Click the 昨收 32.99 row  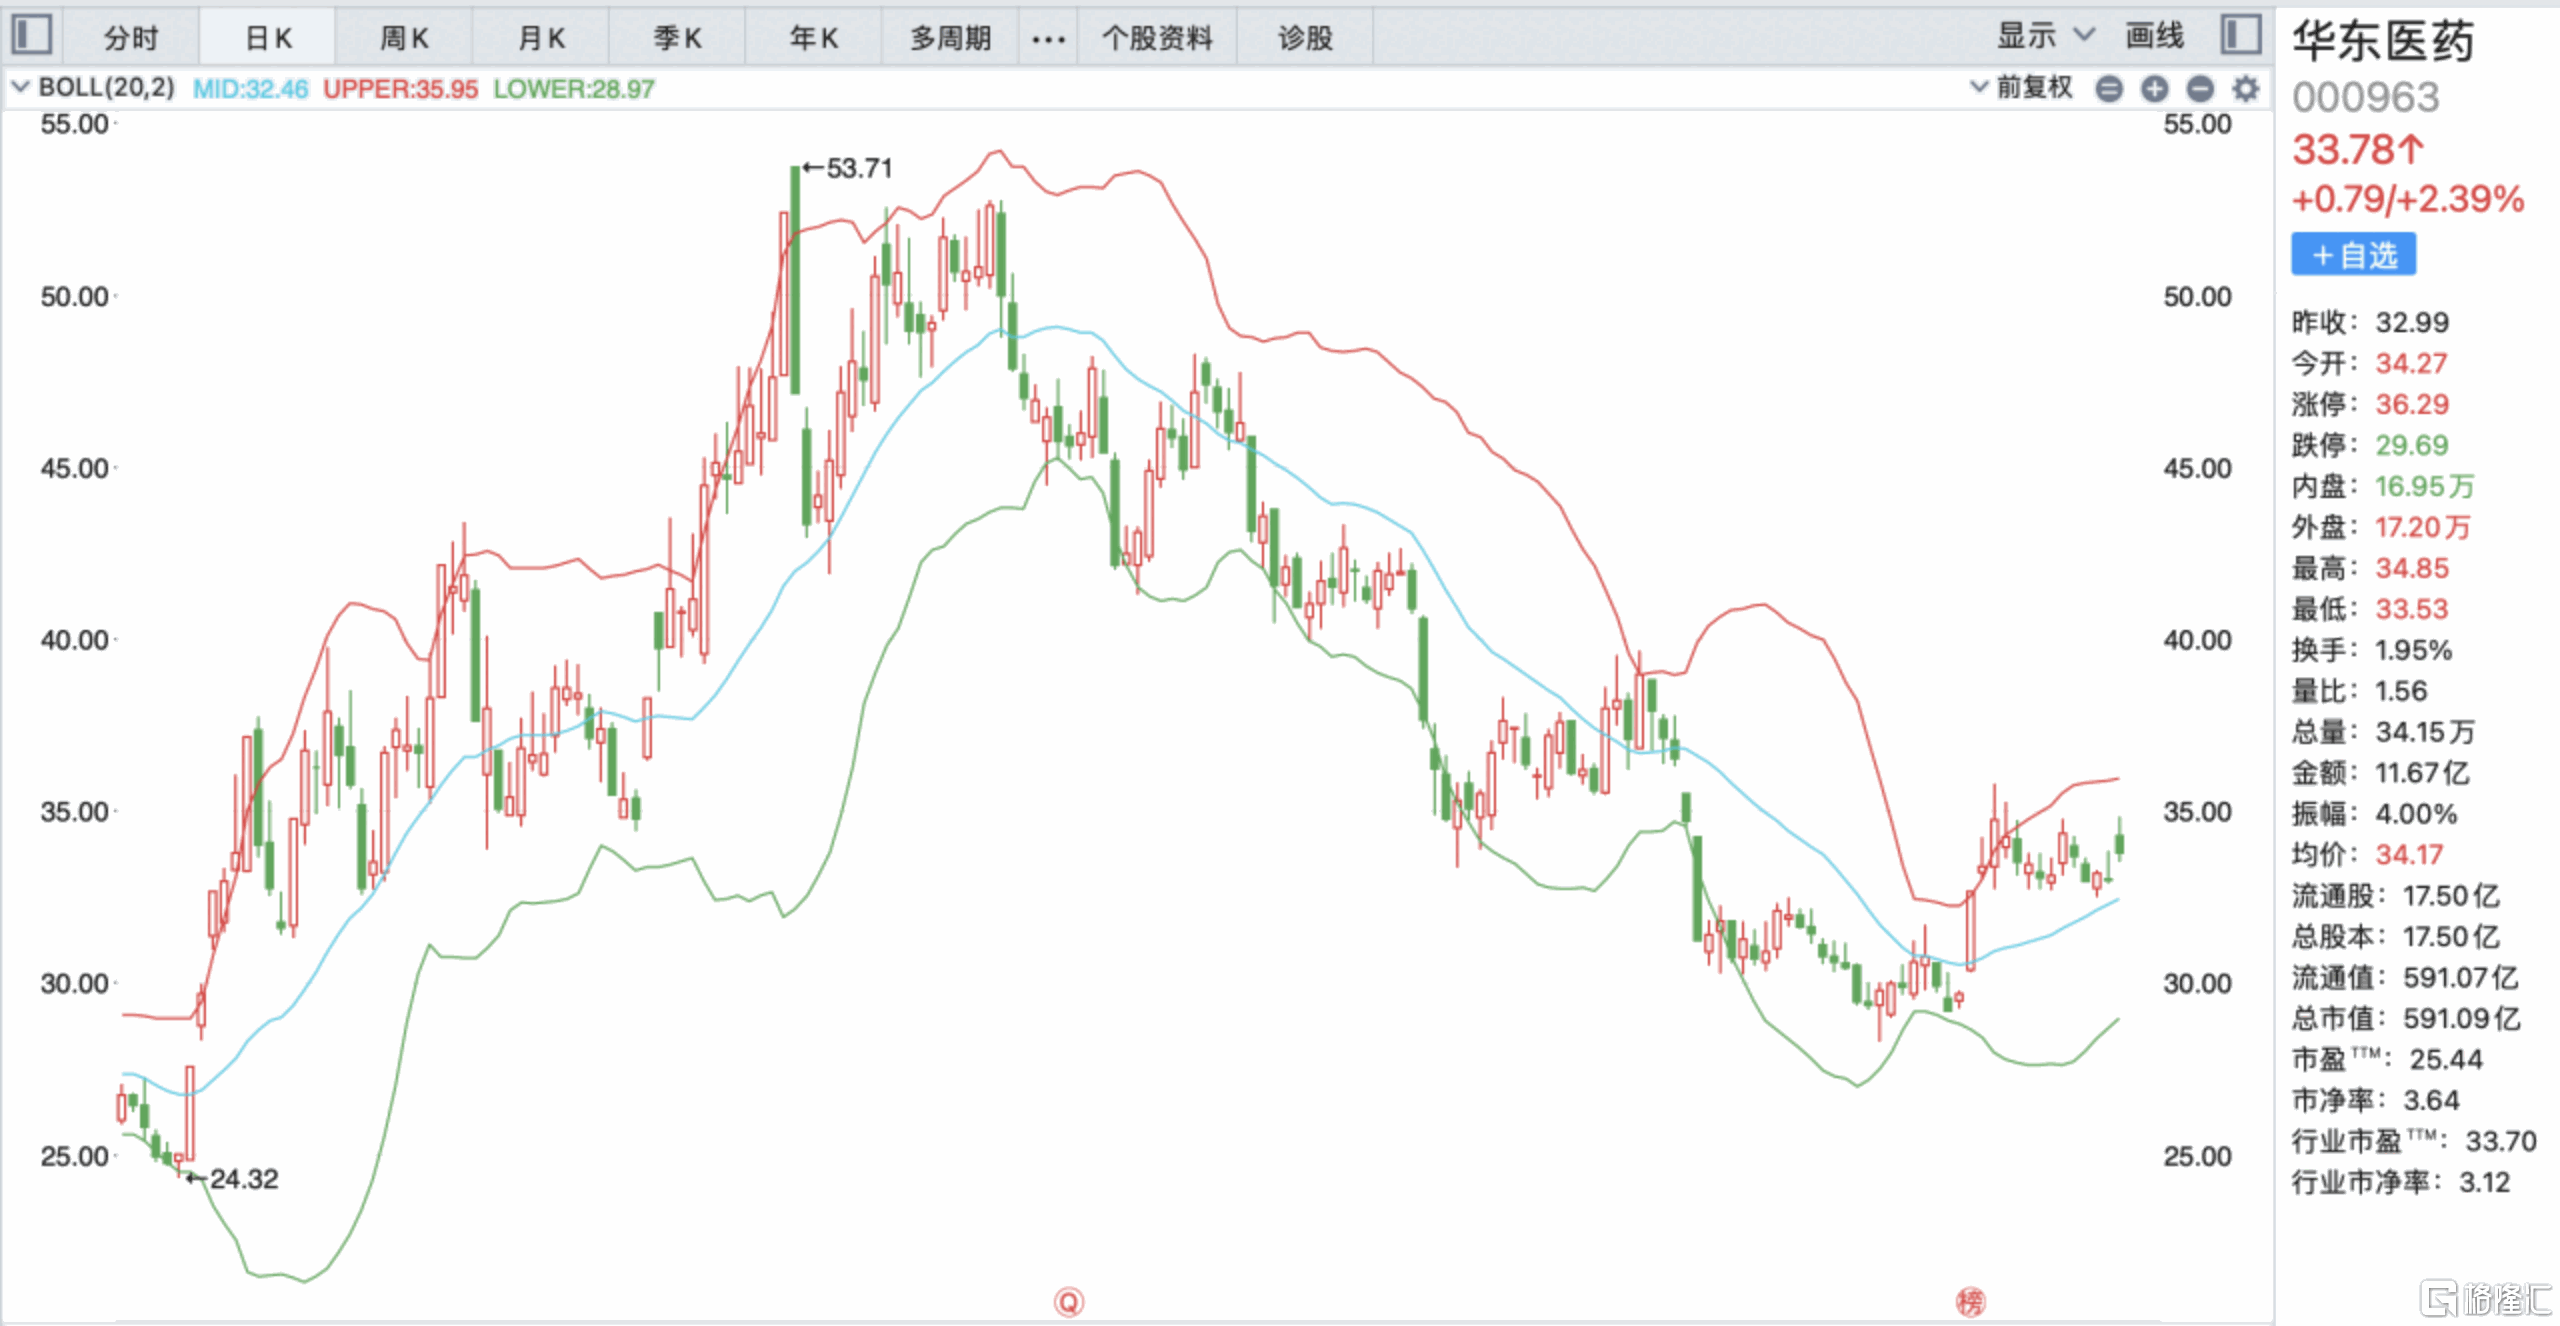(x=2370, y=322)
